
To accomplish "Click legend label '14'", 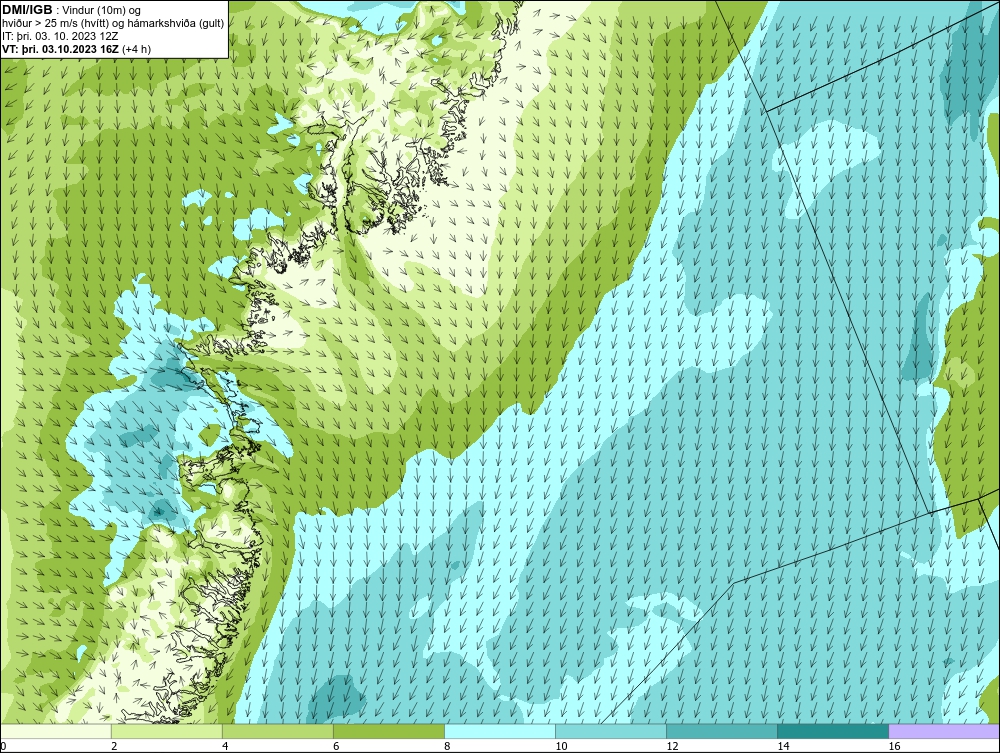I will [783, 746].
